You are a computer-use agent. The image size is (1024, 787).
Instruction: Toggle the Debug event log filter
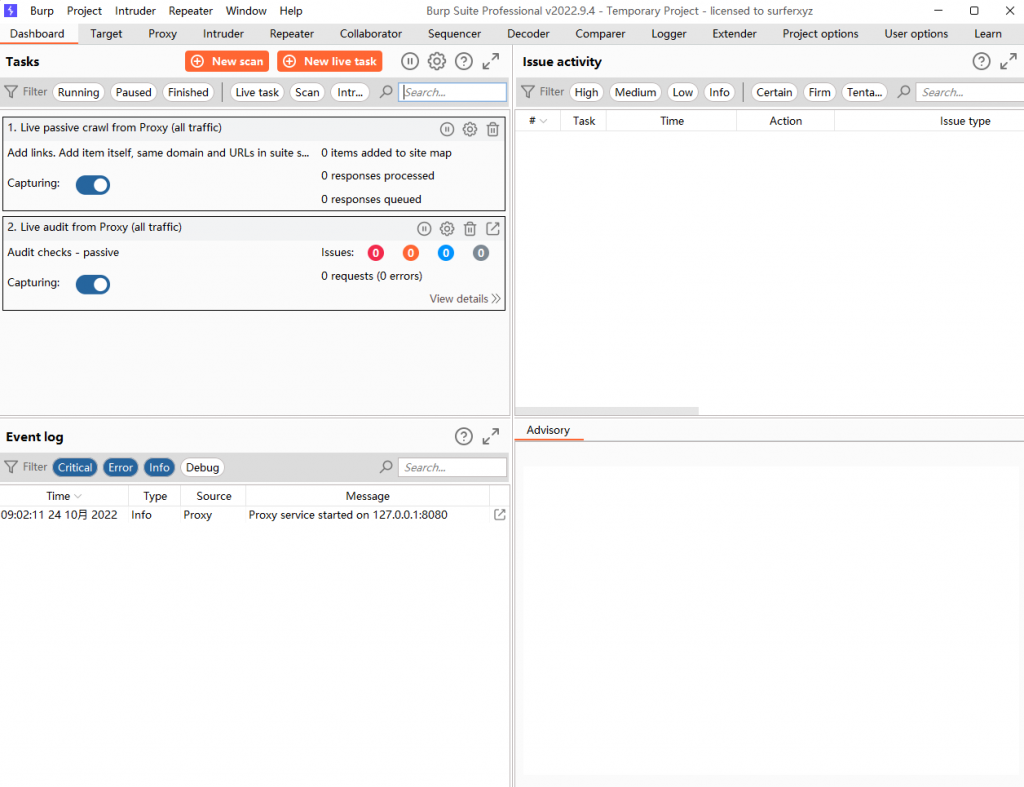coord(202,467)
